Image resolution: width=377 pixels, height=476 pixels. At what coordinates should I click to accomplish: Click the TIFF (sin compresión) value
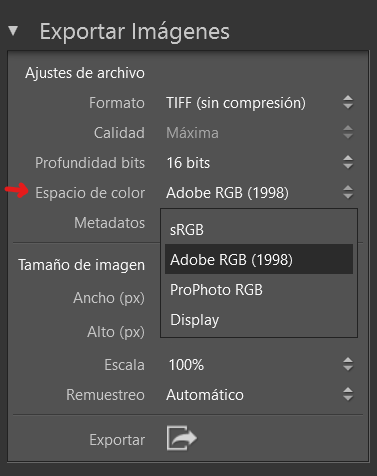[x=236, y=103]
